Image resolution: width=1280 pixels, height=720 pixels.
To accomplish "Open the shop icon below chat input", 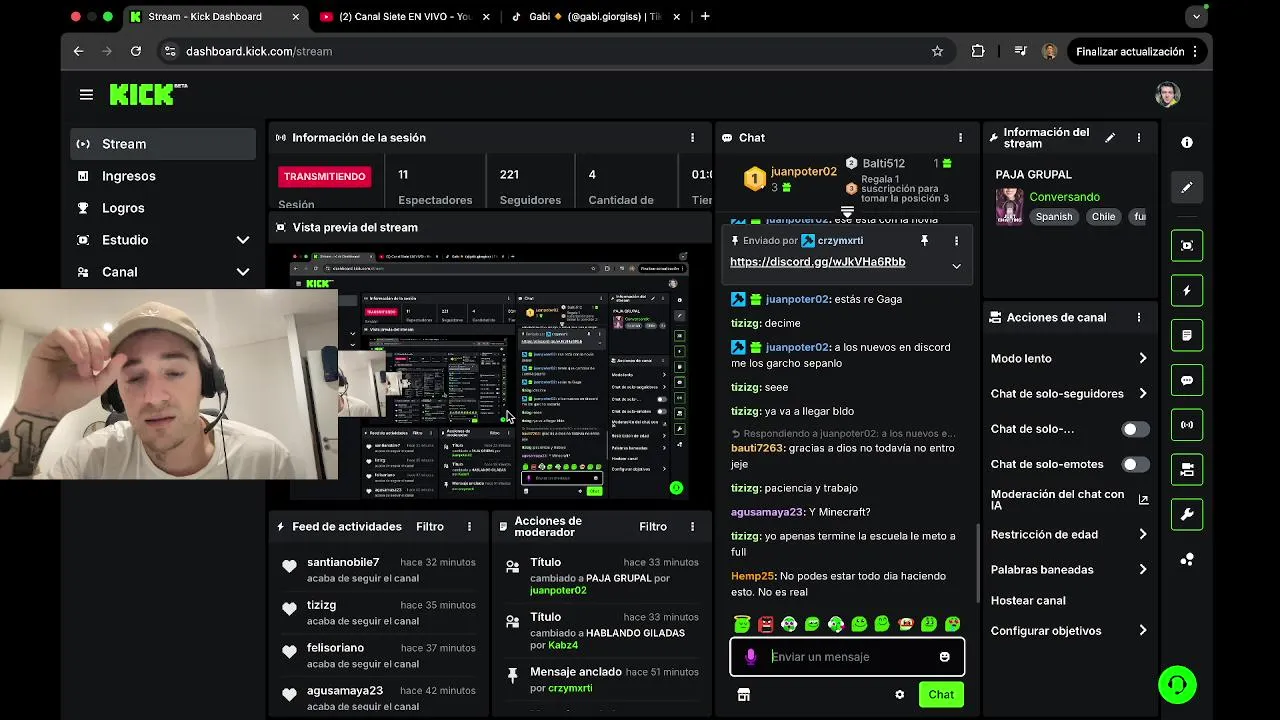I will point(743,695).
